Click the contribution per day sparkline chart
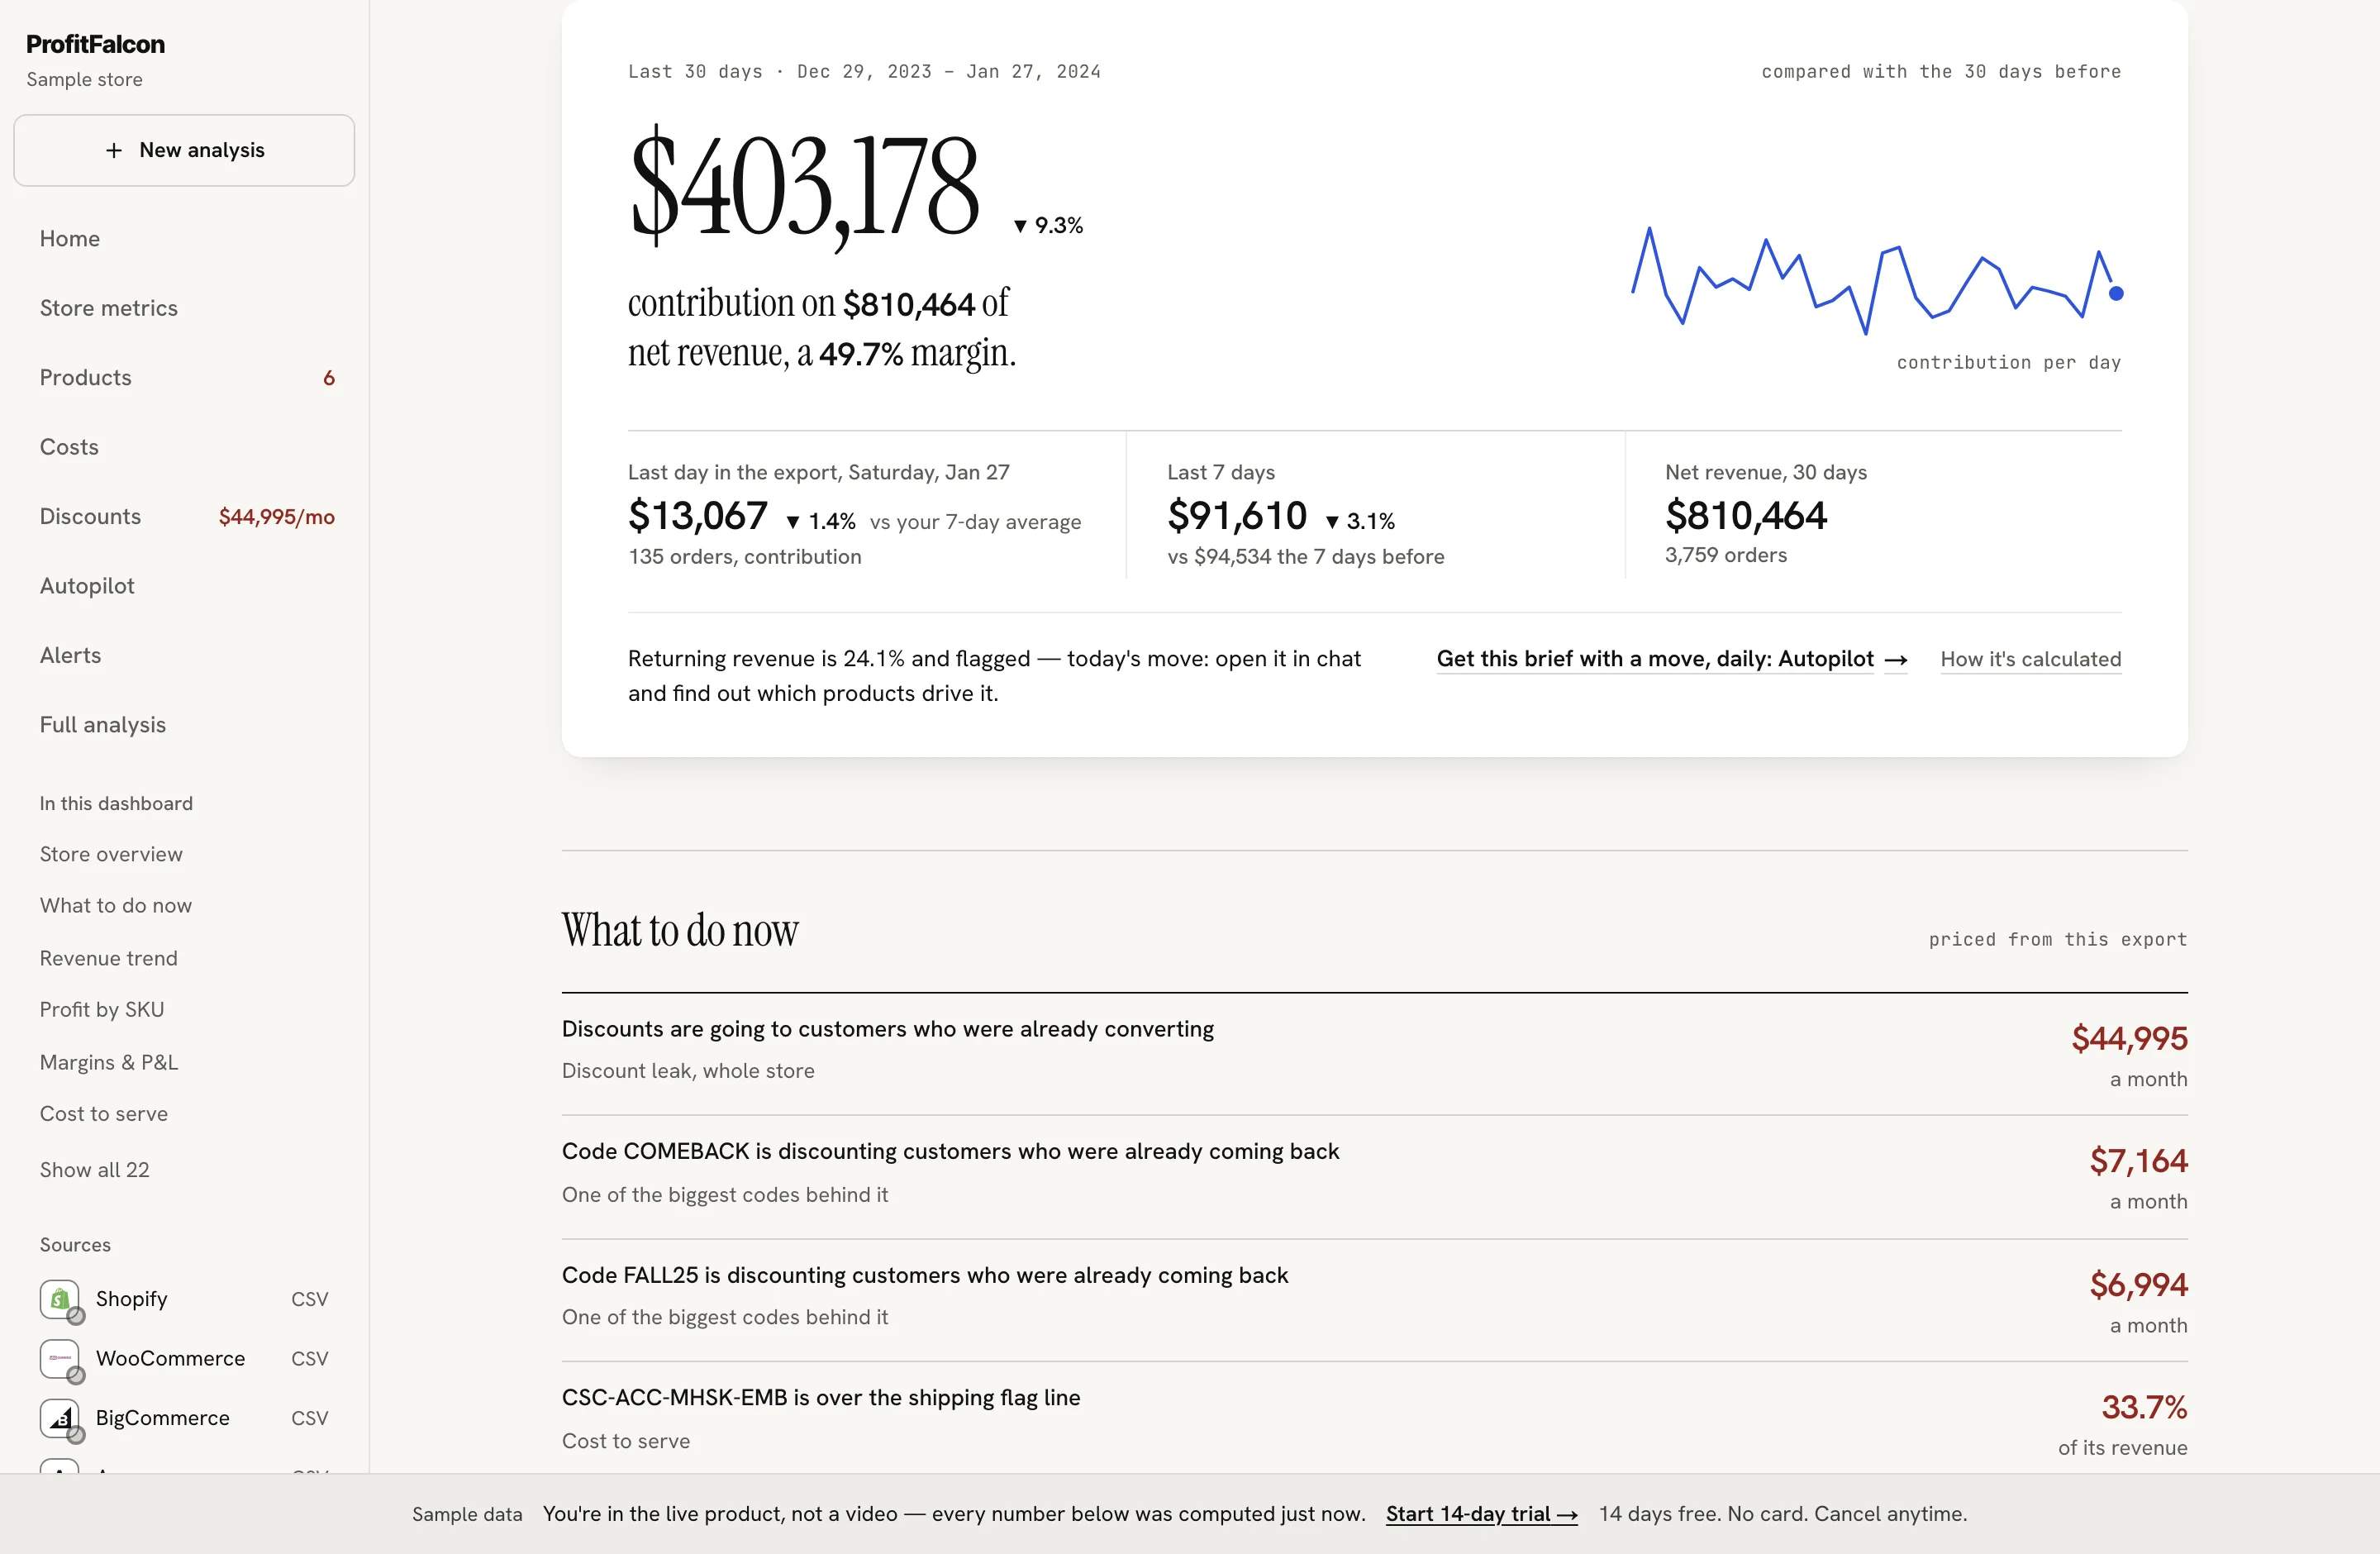Screen dimensions: 2380x1554 click(x=1877, y=280)
